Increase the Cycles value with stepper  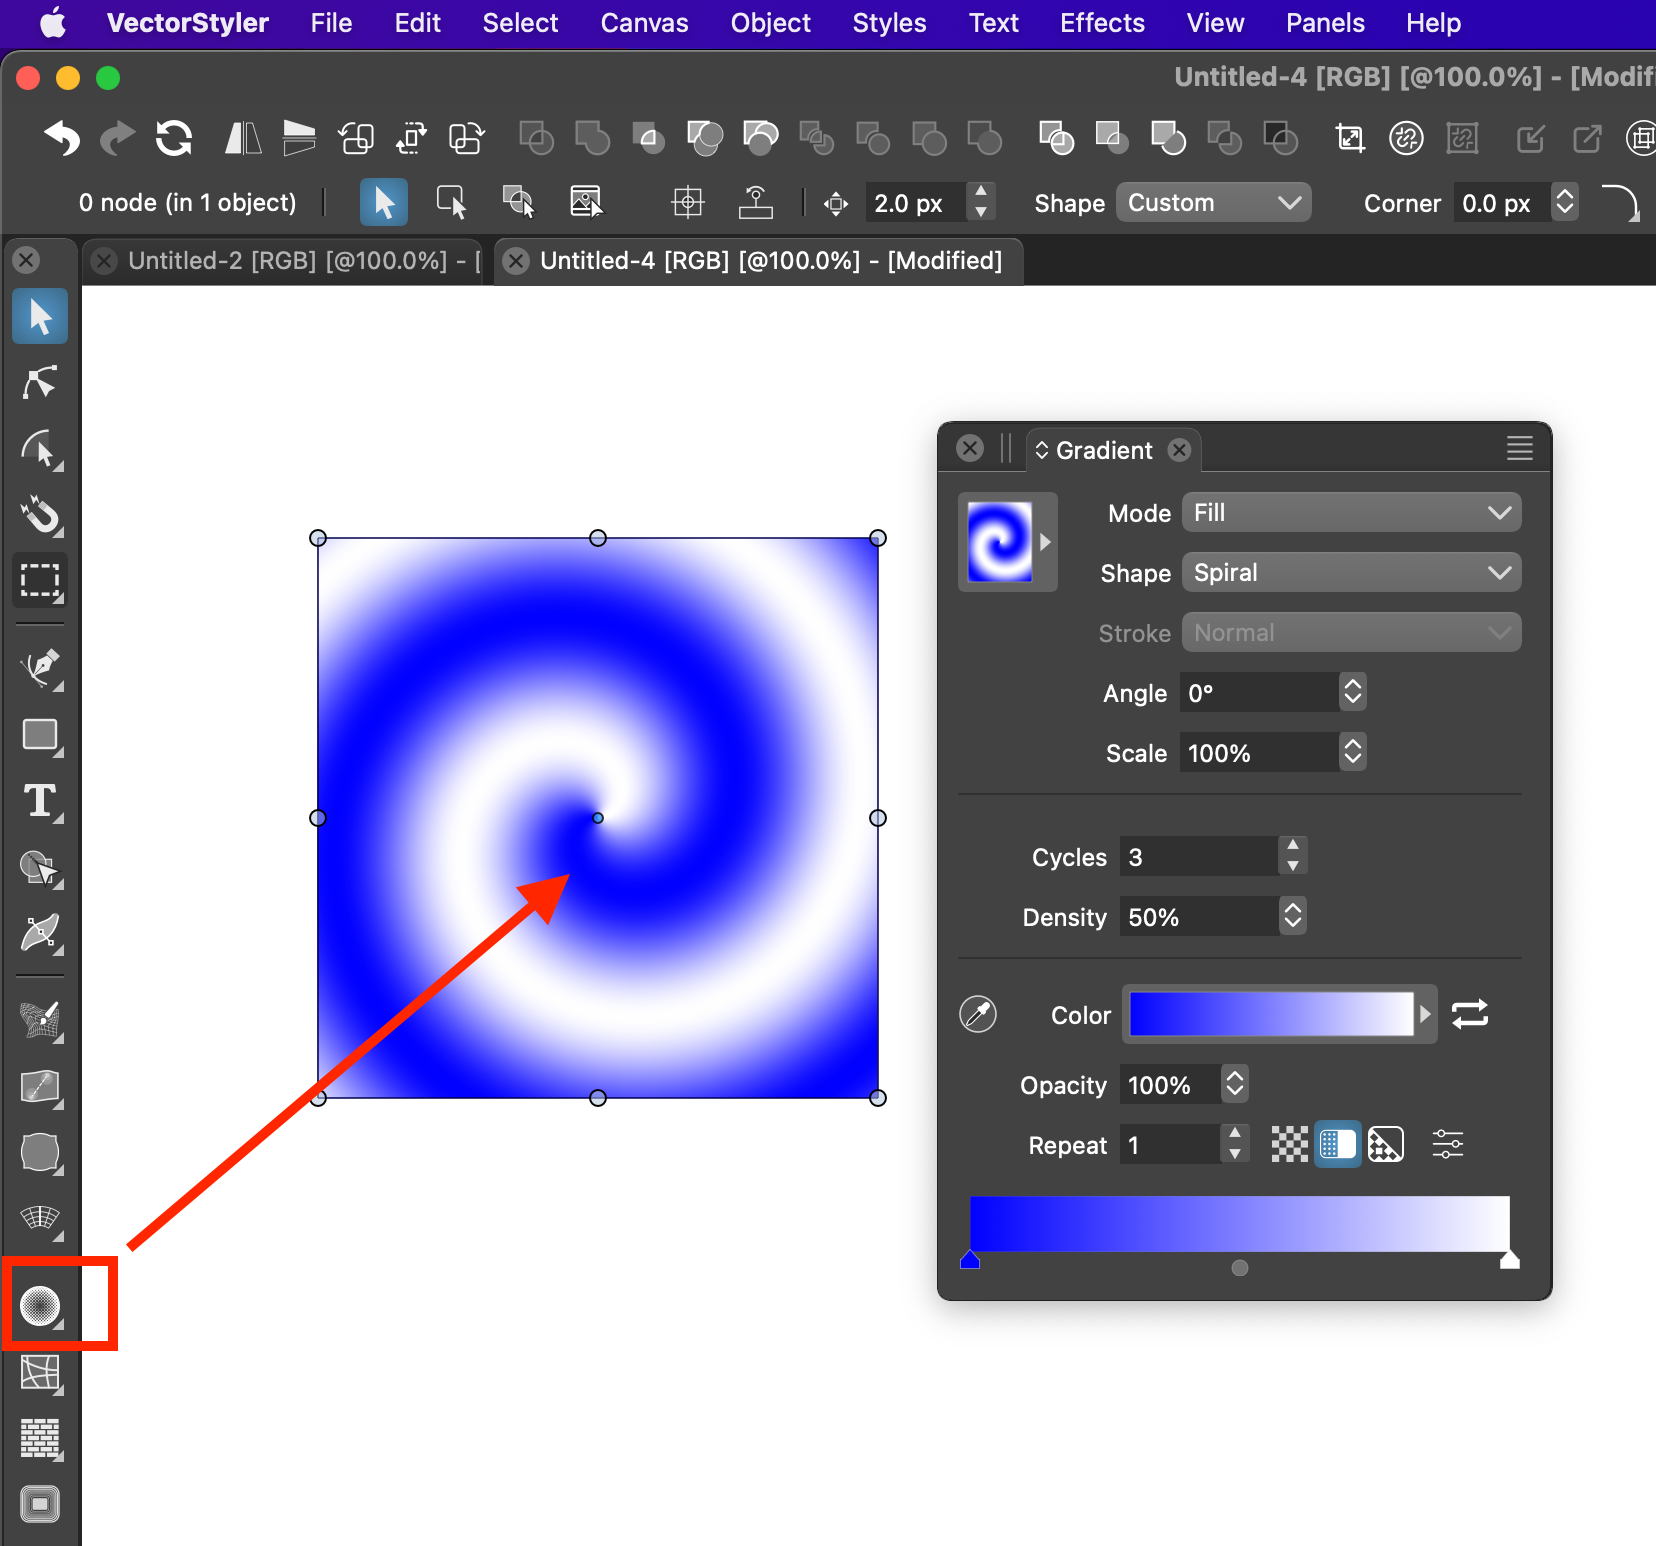[x=1293, y=846]
